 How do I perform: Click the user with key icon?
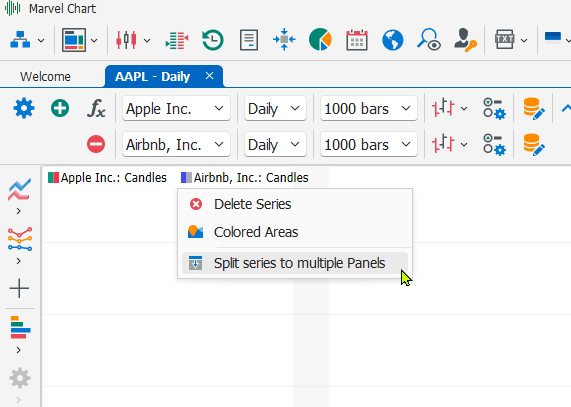465,40
